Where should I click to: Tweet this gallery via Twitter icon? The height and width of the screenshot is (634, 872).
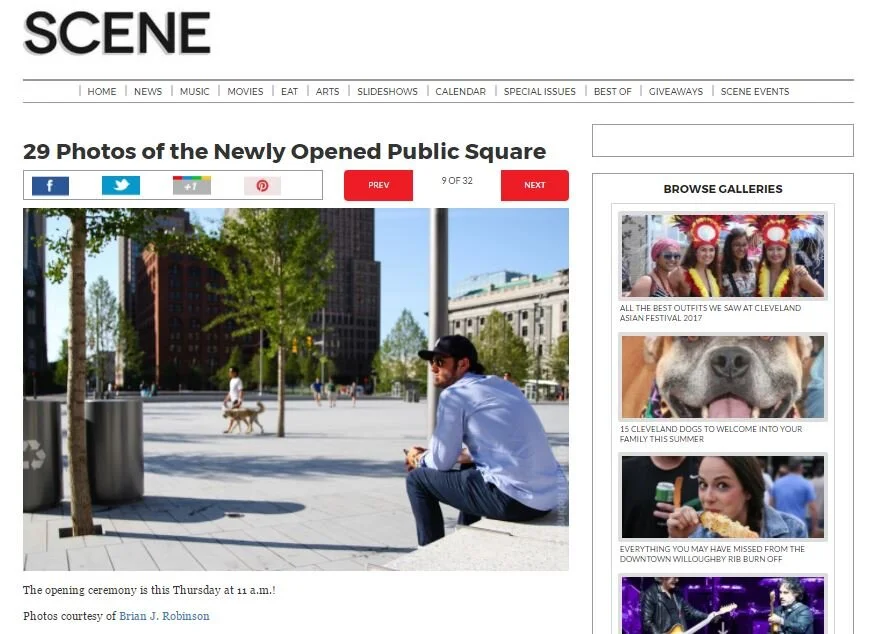tap(121, 186)
